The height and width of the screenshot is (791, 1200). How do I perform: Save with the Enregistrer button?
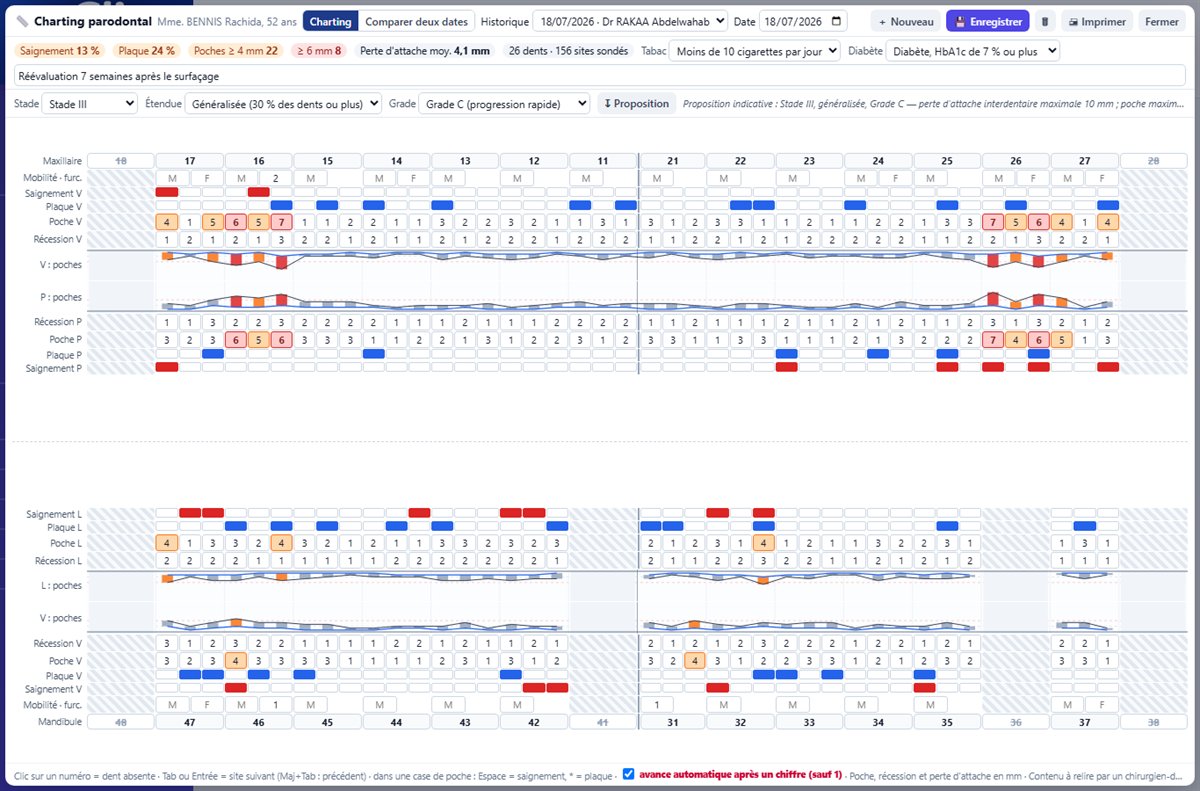click(x=988, y=21)
